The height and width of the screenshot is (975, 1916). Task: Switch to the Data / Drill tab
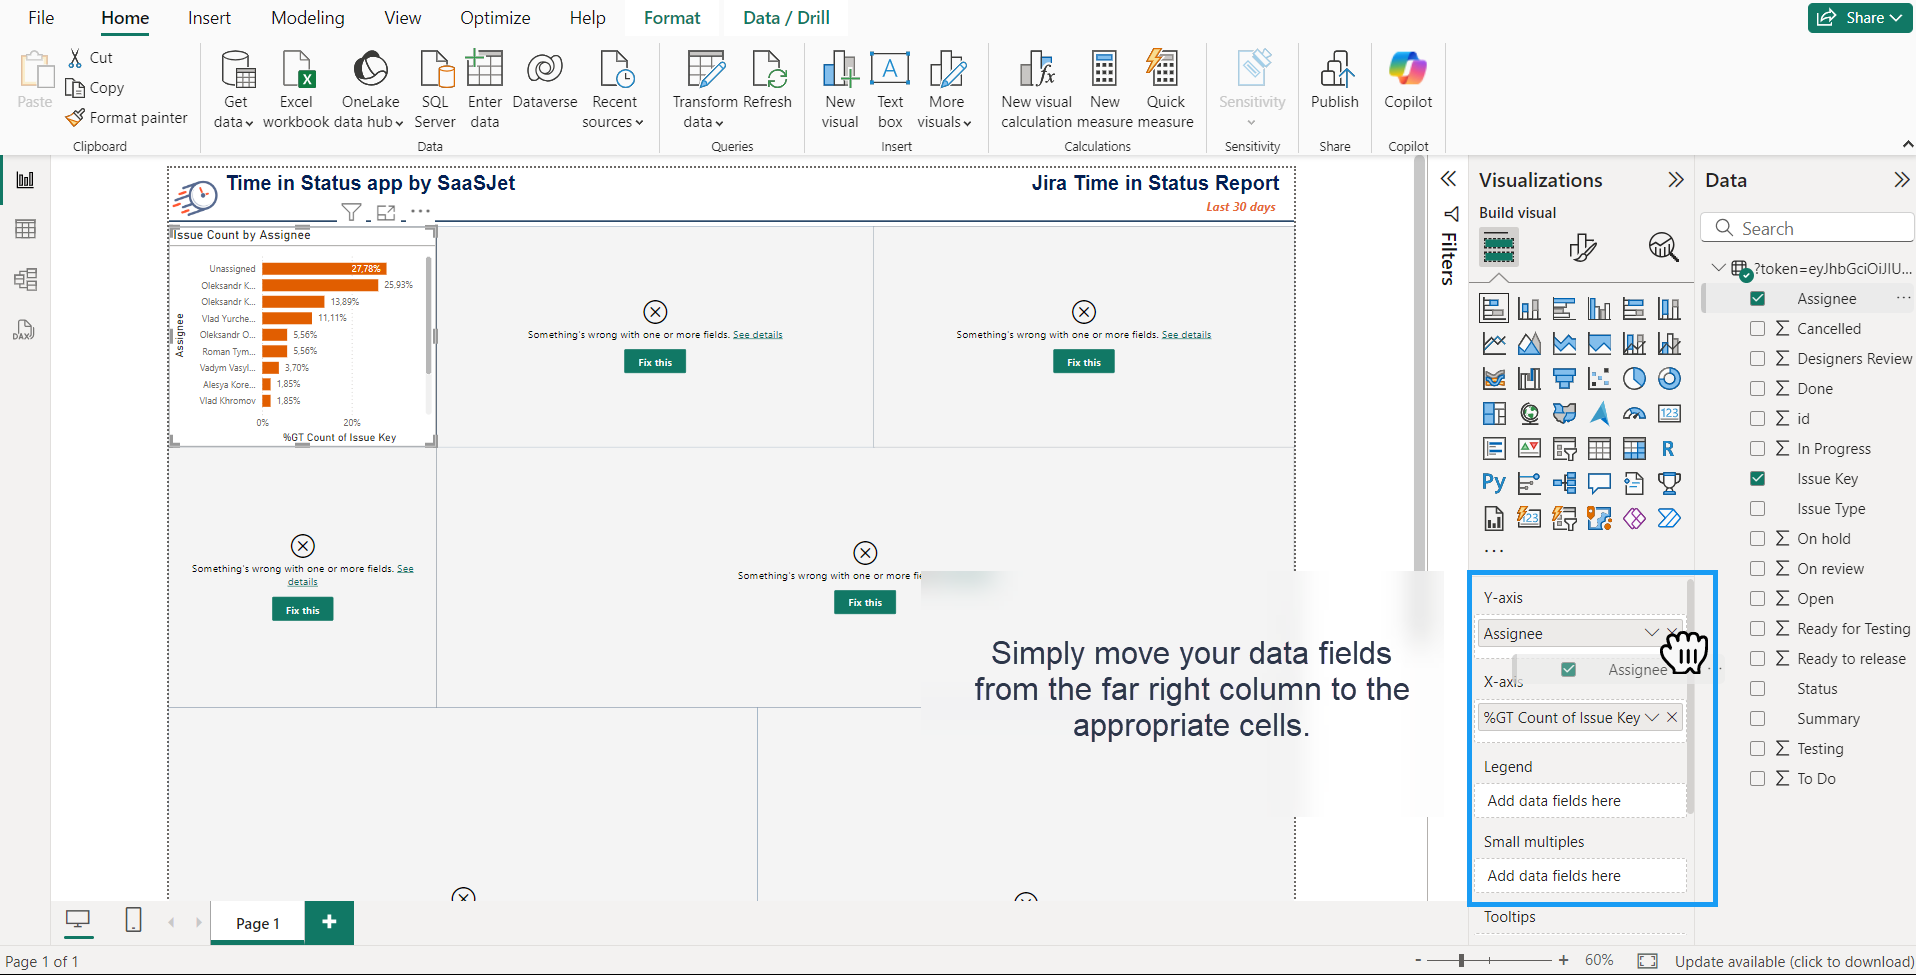click(x=786, y=18)
